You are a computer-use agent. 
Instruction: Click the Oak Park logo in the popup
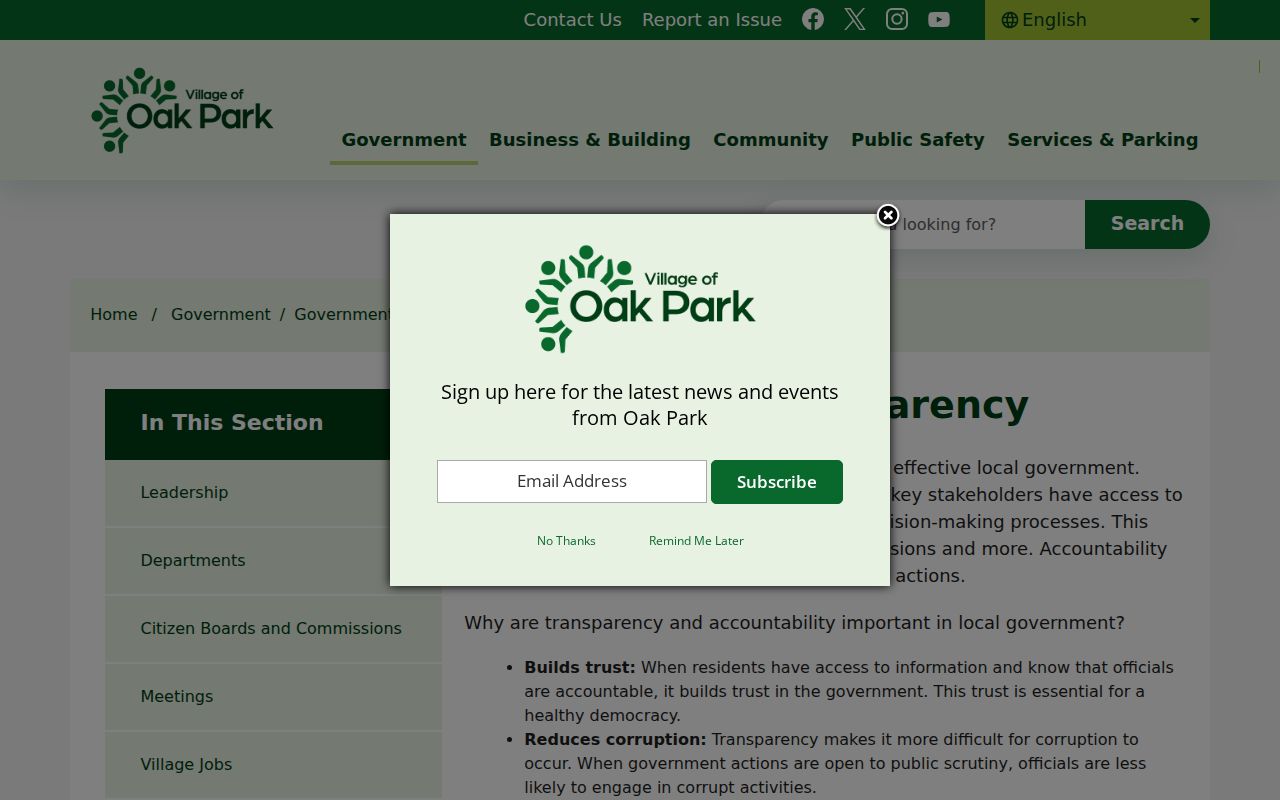(x=640, y=299)
